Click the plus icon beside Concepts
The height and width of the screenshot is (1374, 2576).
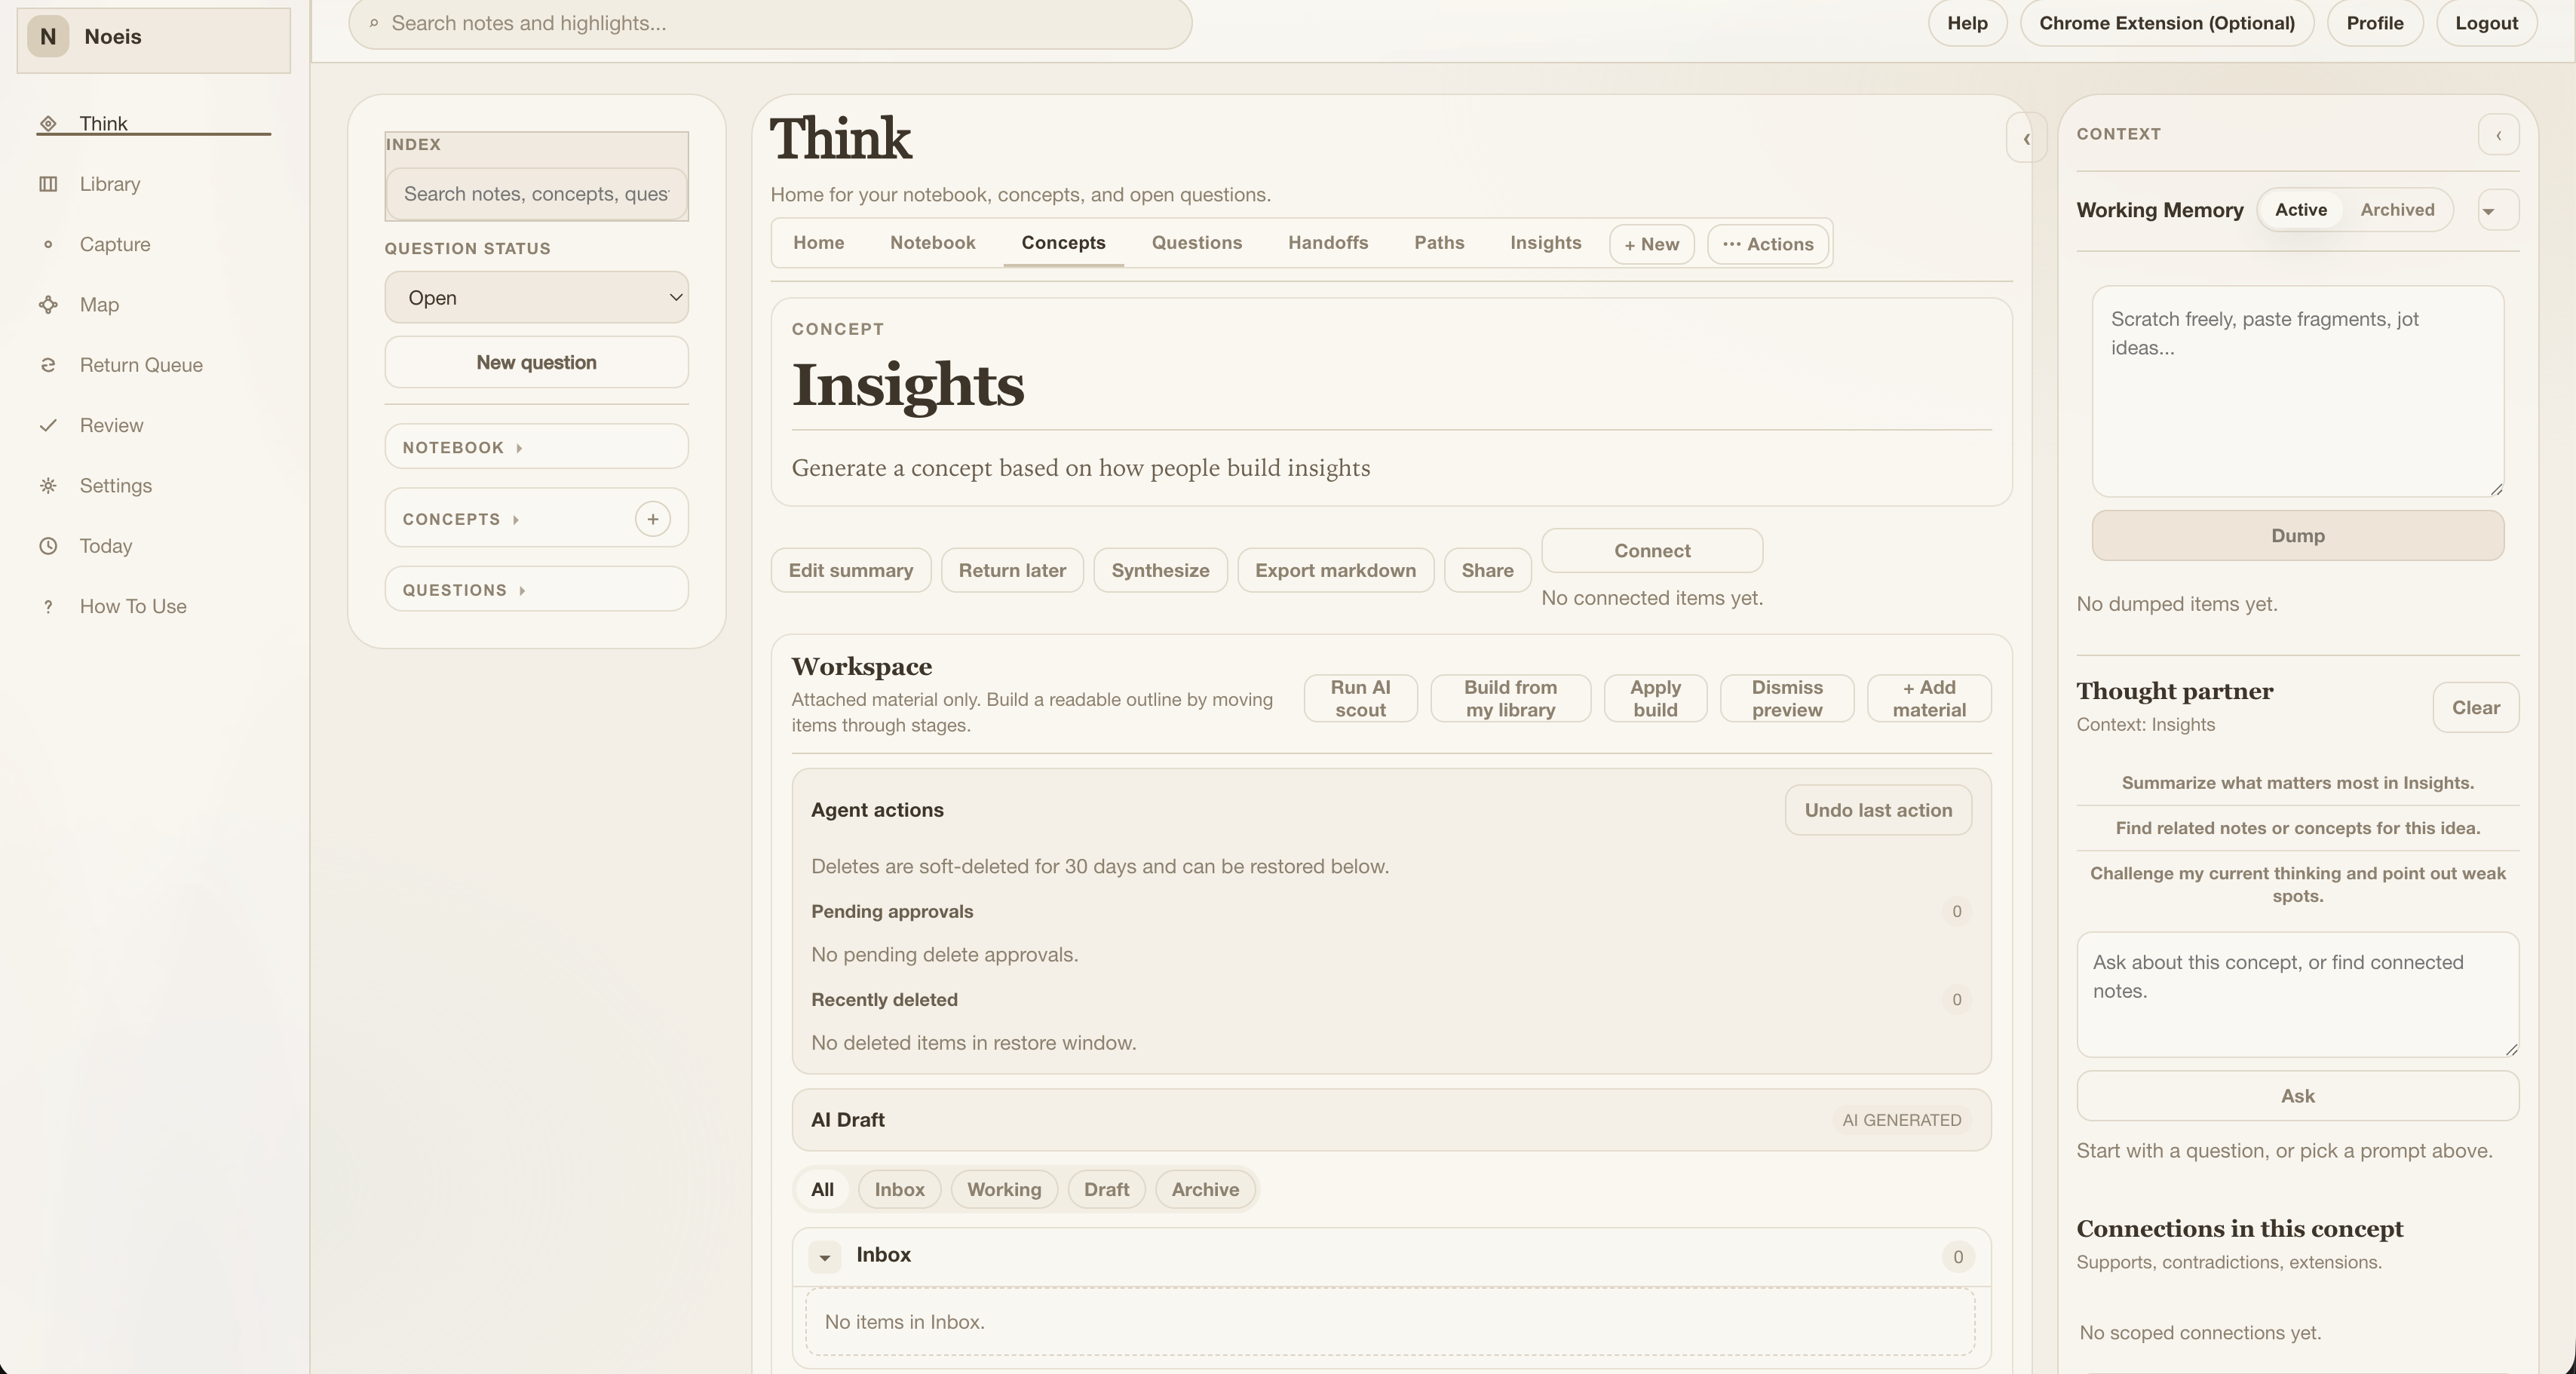[x=652, y=519]
